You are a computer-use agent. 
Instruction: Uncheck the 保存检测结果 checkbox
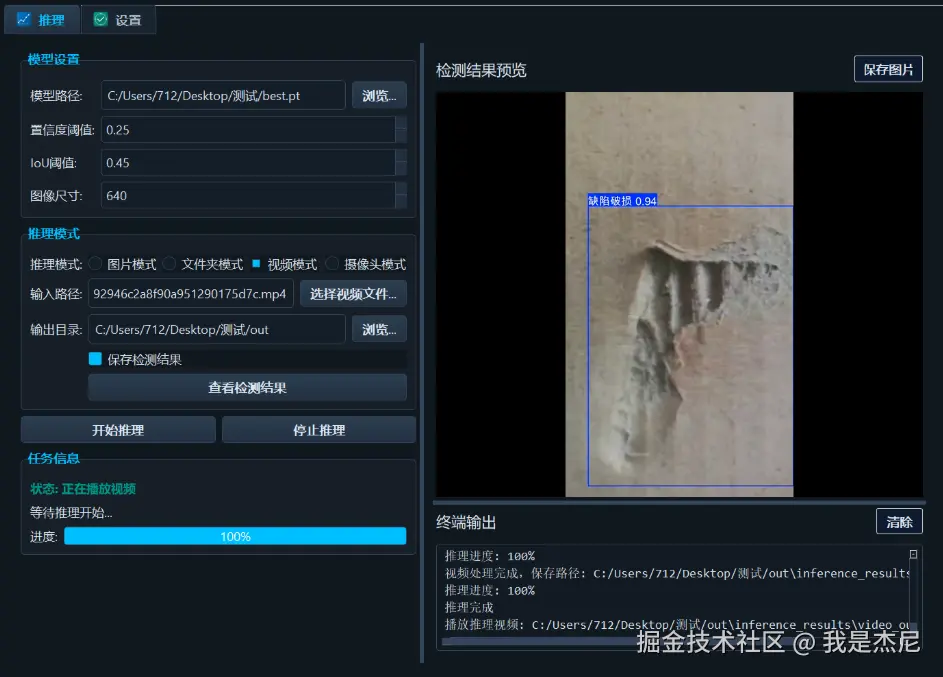[x=97, y=359]
